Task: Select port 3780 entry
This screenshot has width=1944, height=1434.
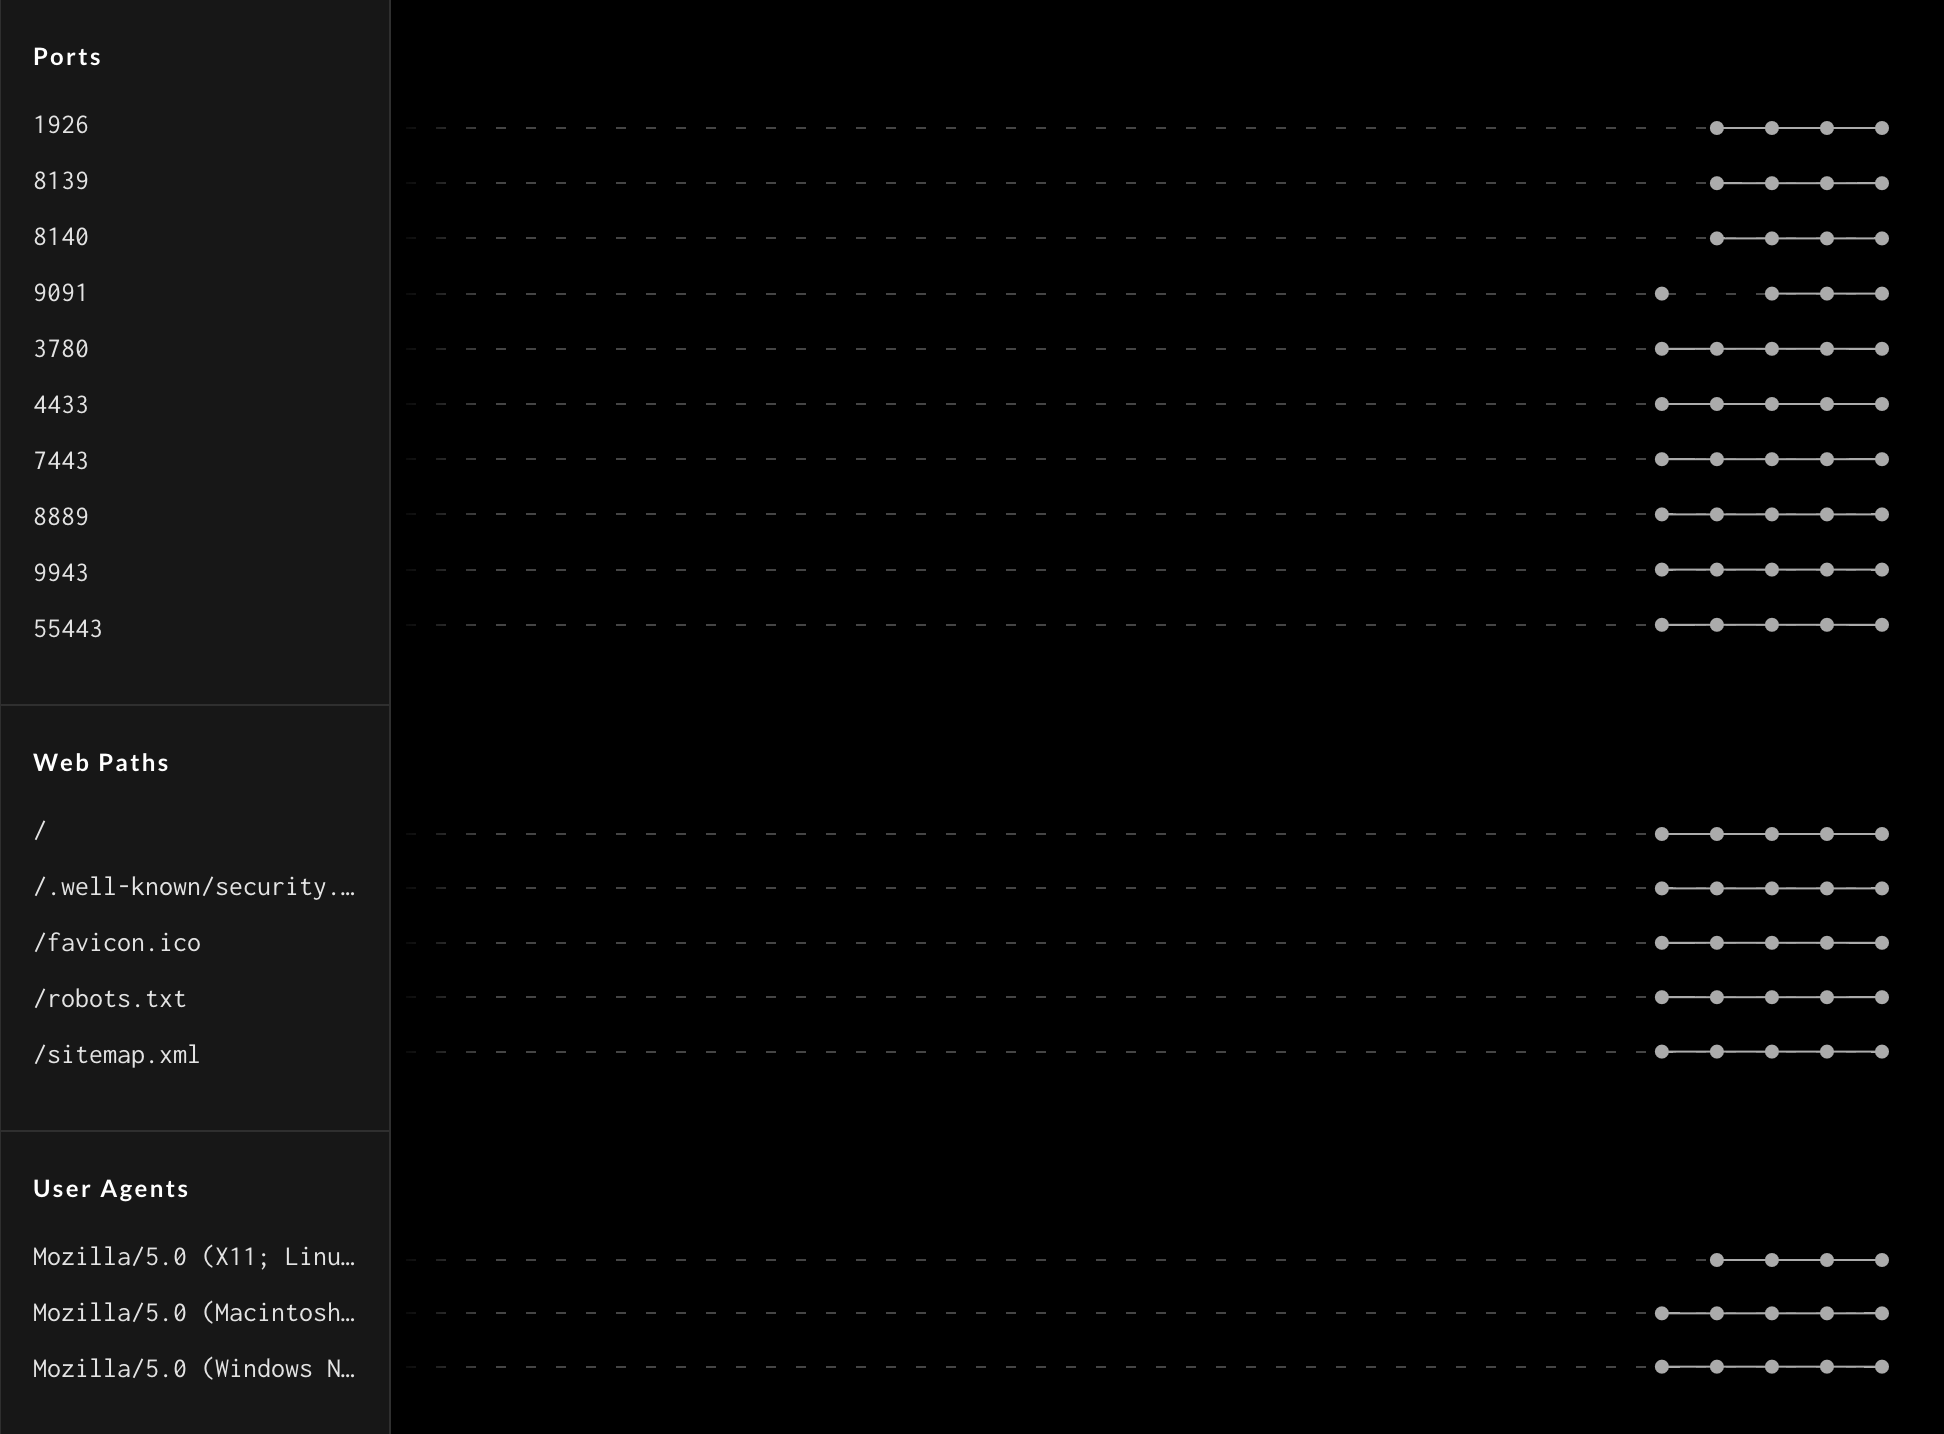Action: click(x=60, y=348)
